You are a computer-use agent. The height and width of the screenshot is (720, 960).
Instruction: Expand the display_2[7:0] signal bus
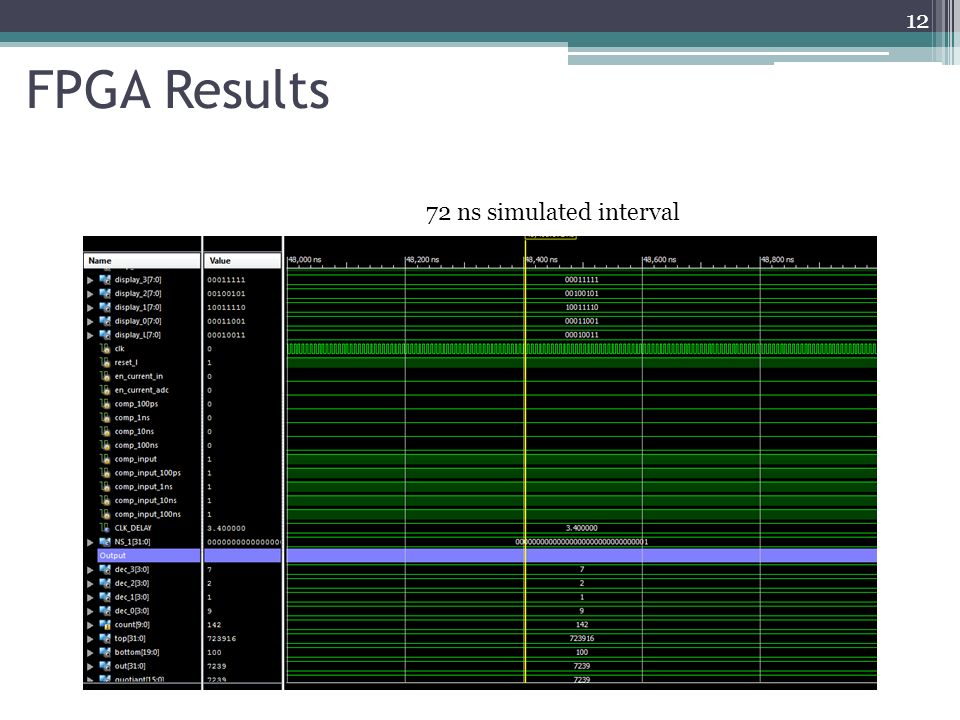91,294
